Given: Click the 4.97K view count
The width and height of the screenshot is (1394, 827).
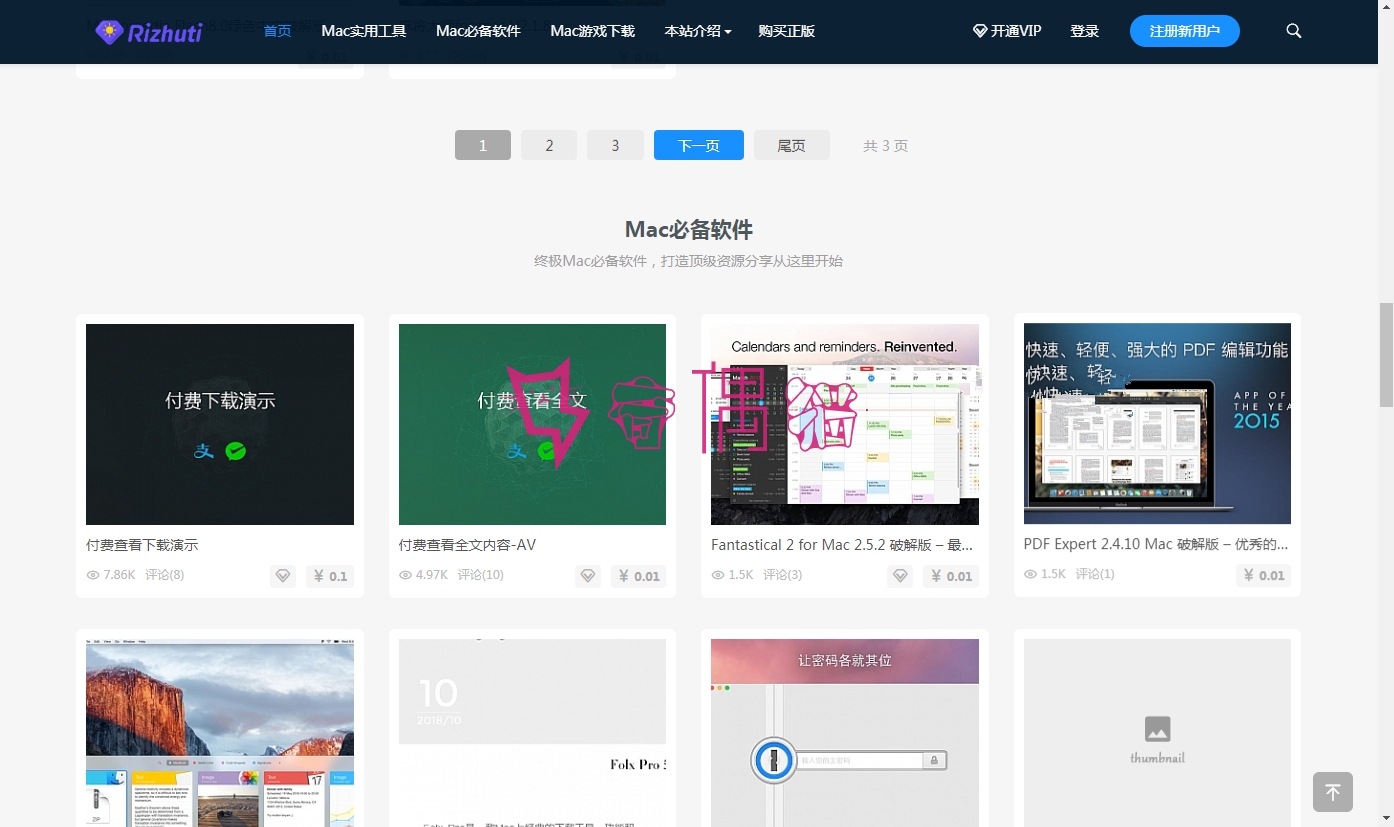Looking at the screenshot, I should point(432,575).
